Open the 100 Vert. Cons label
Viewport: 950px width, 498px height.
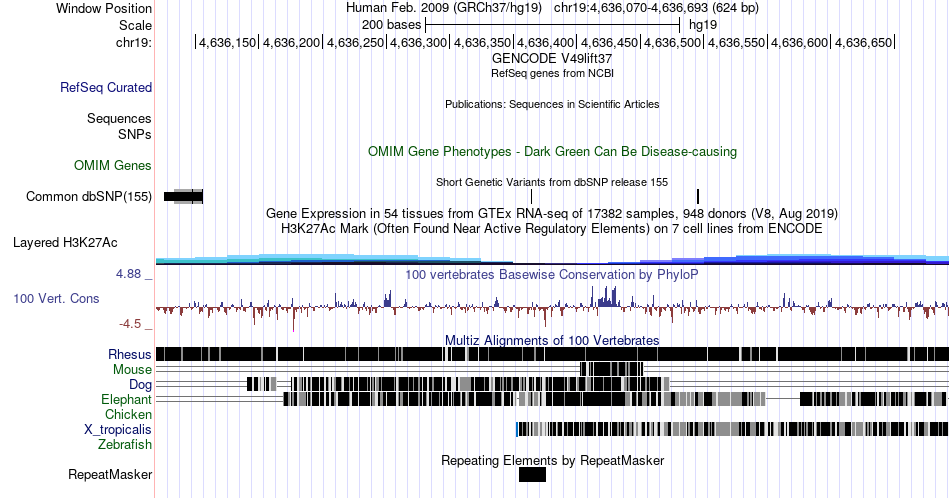(56, 298)
